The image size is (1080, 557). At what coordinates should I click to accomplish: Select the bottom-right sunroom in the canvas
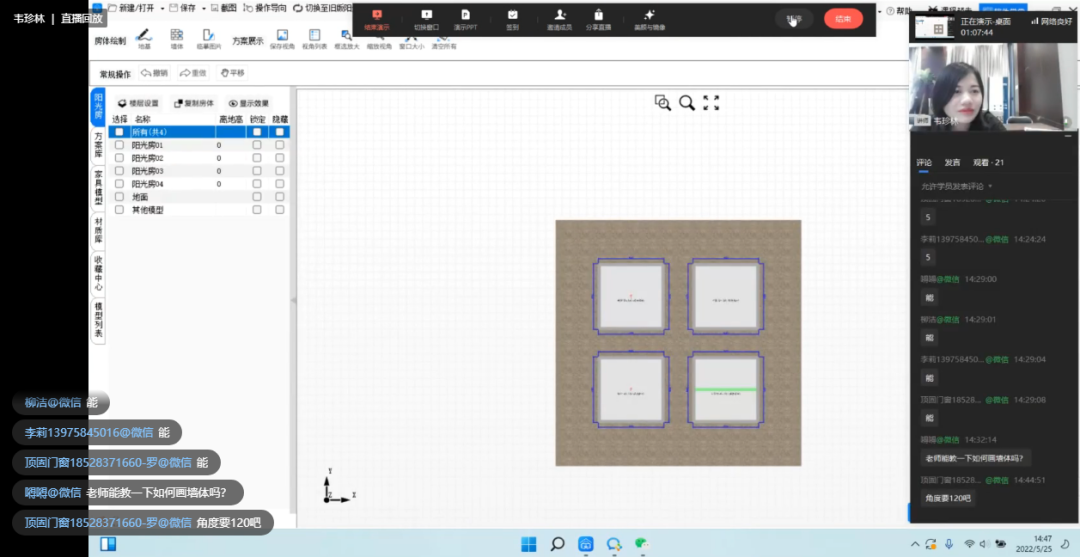(727, 390)
